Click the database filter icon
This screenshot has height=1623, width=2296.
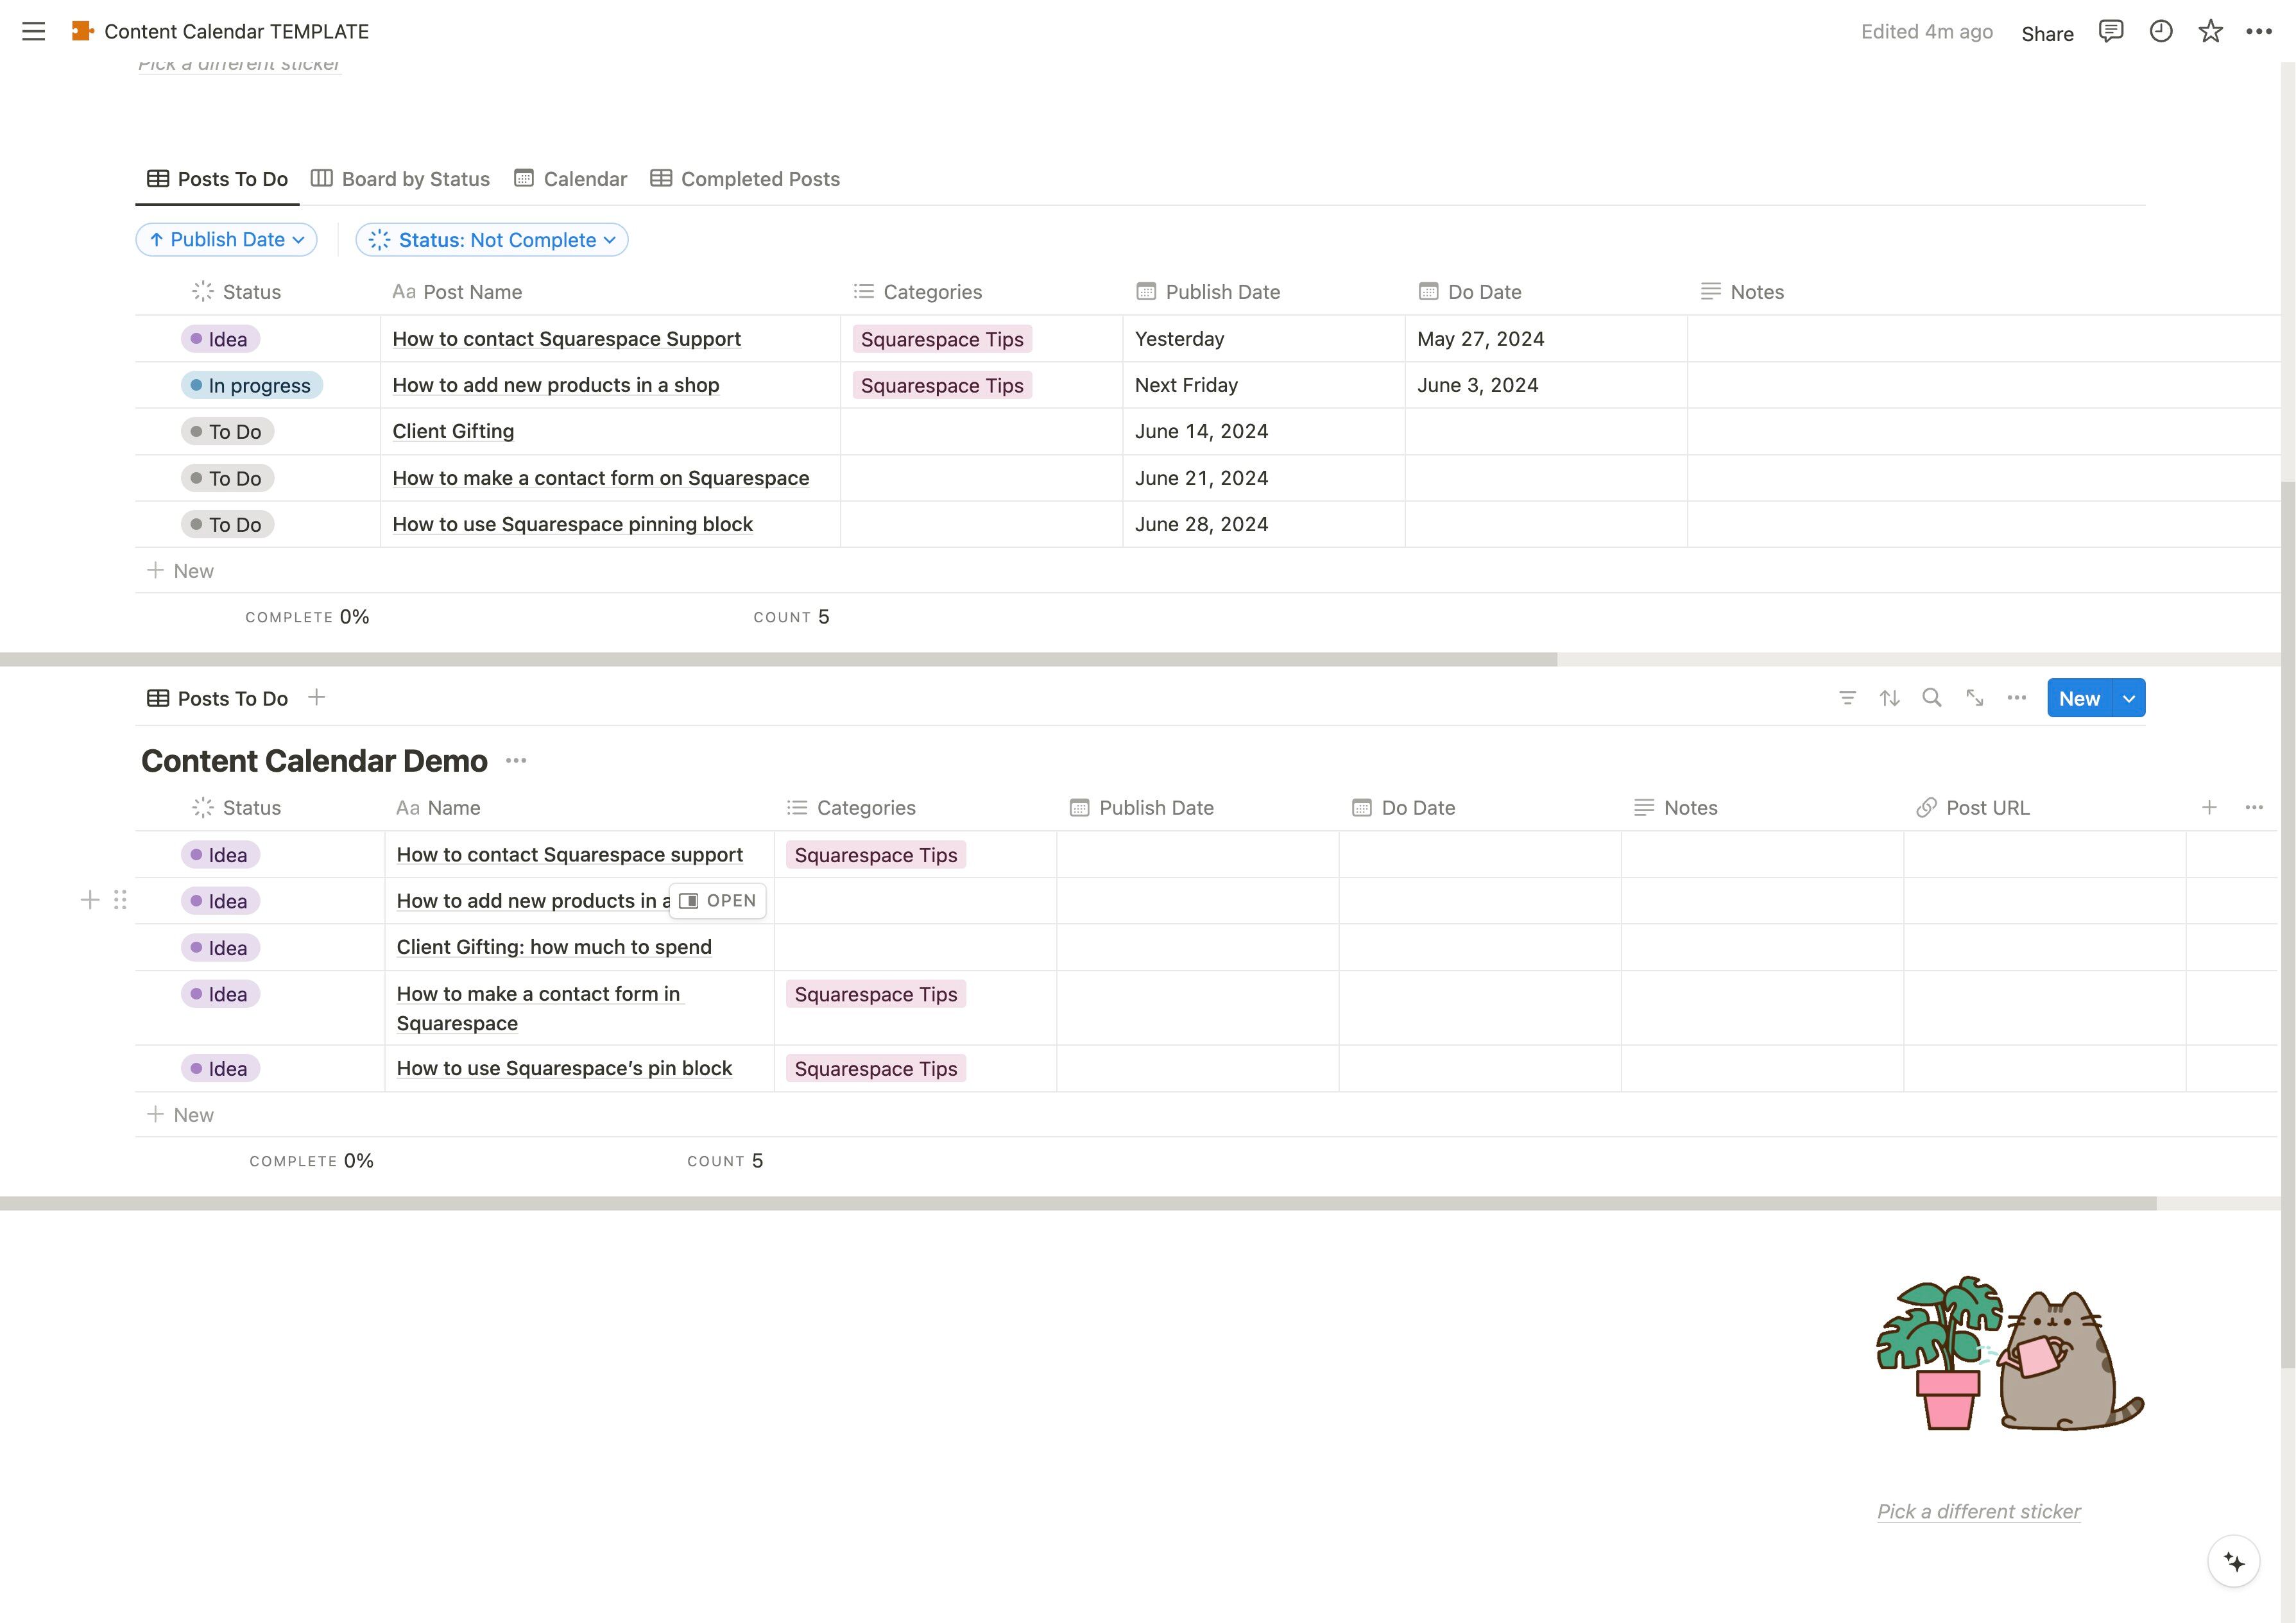tap(1847, 698)
